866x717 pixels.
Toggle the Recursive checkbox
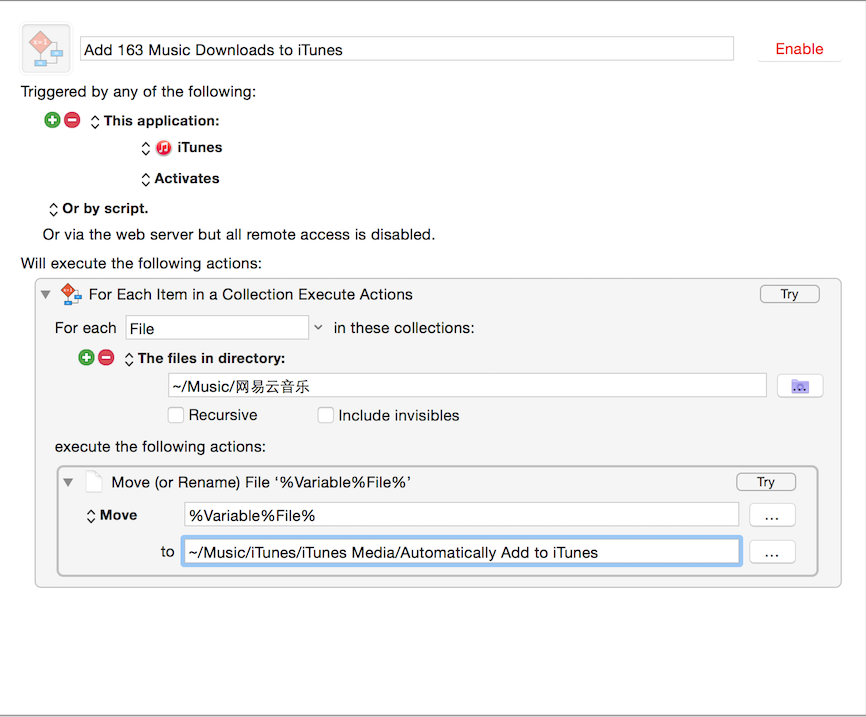pos(176,415)
